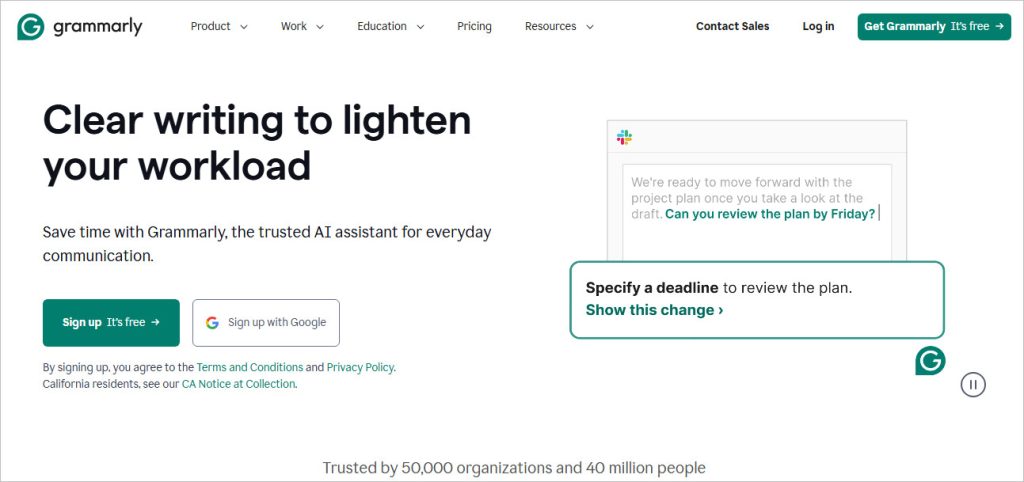Screen dimensions: 1024x482
Task: Open the Privacy Policy link
Action: [x=360, y=367]
